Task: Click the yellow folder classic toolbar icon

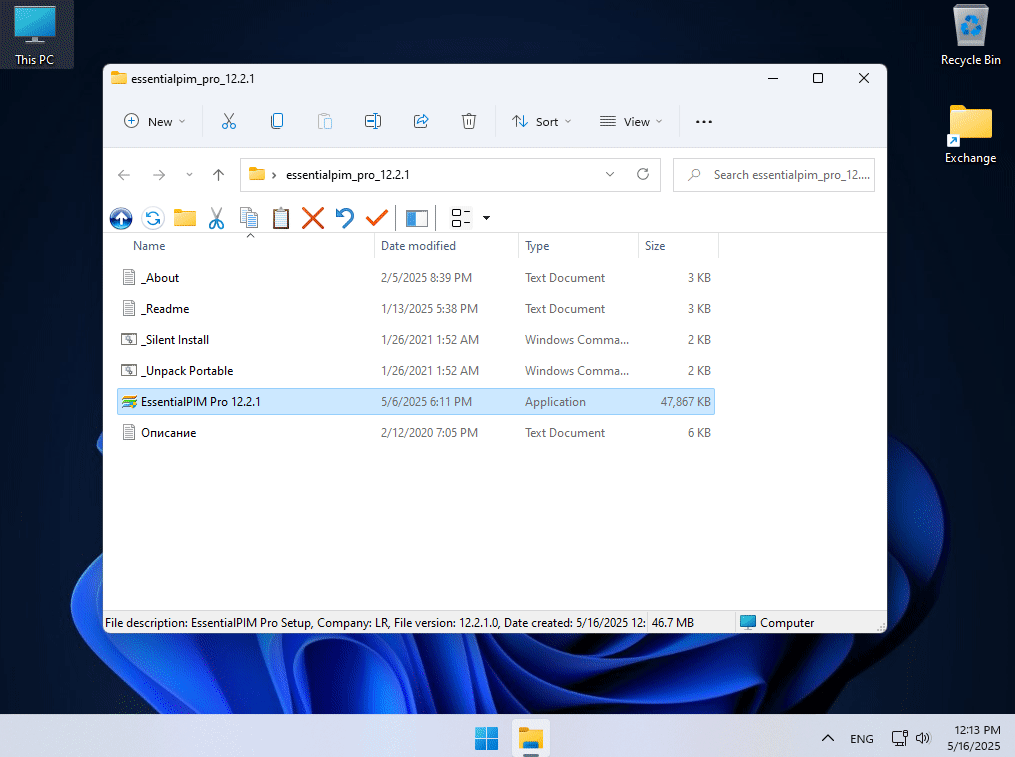Action: coord(184,218)
